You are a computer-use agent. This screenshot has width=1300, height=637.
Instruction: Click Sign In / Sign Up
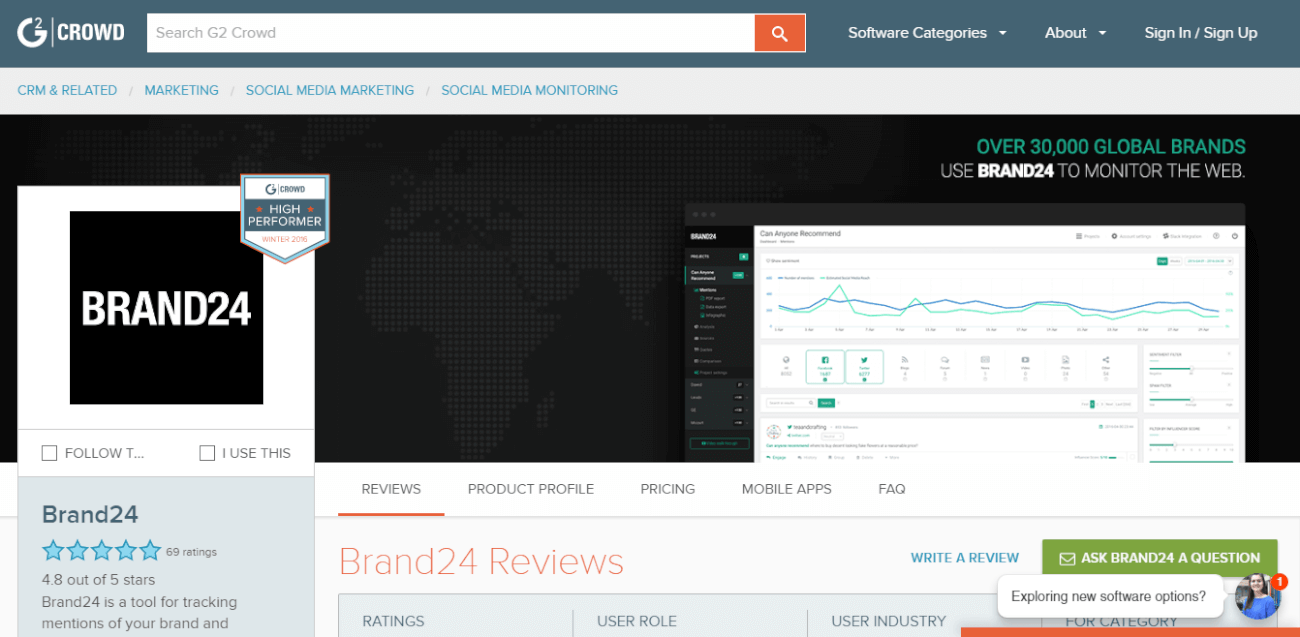(x=1200, y=32)
